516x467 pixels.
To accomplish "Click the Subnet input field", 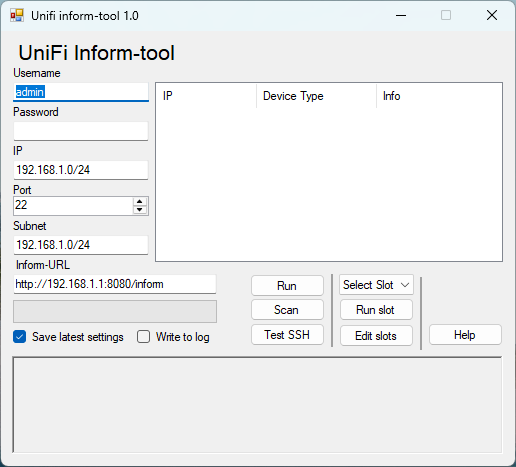I will coord(81,245).
